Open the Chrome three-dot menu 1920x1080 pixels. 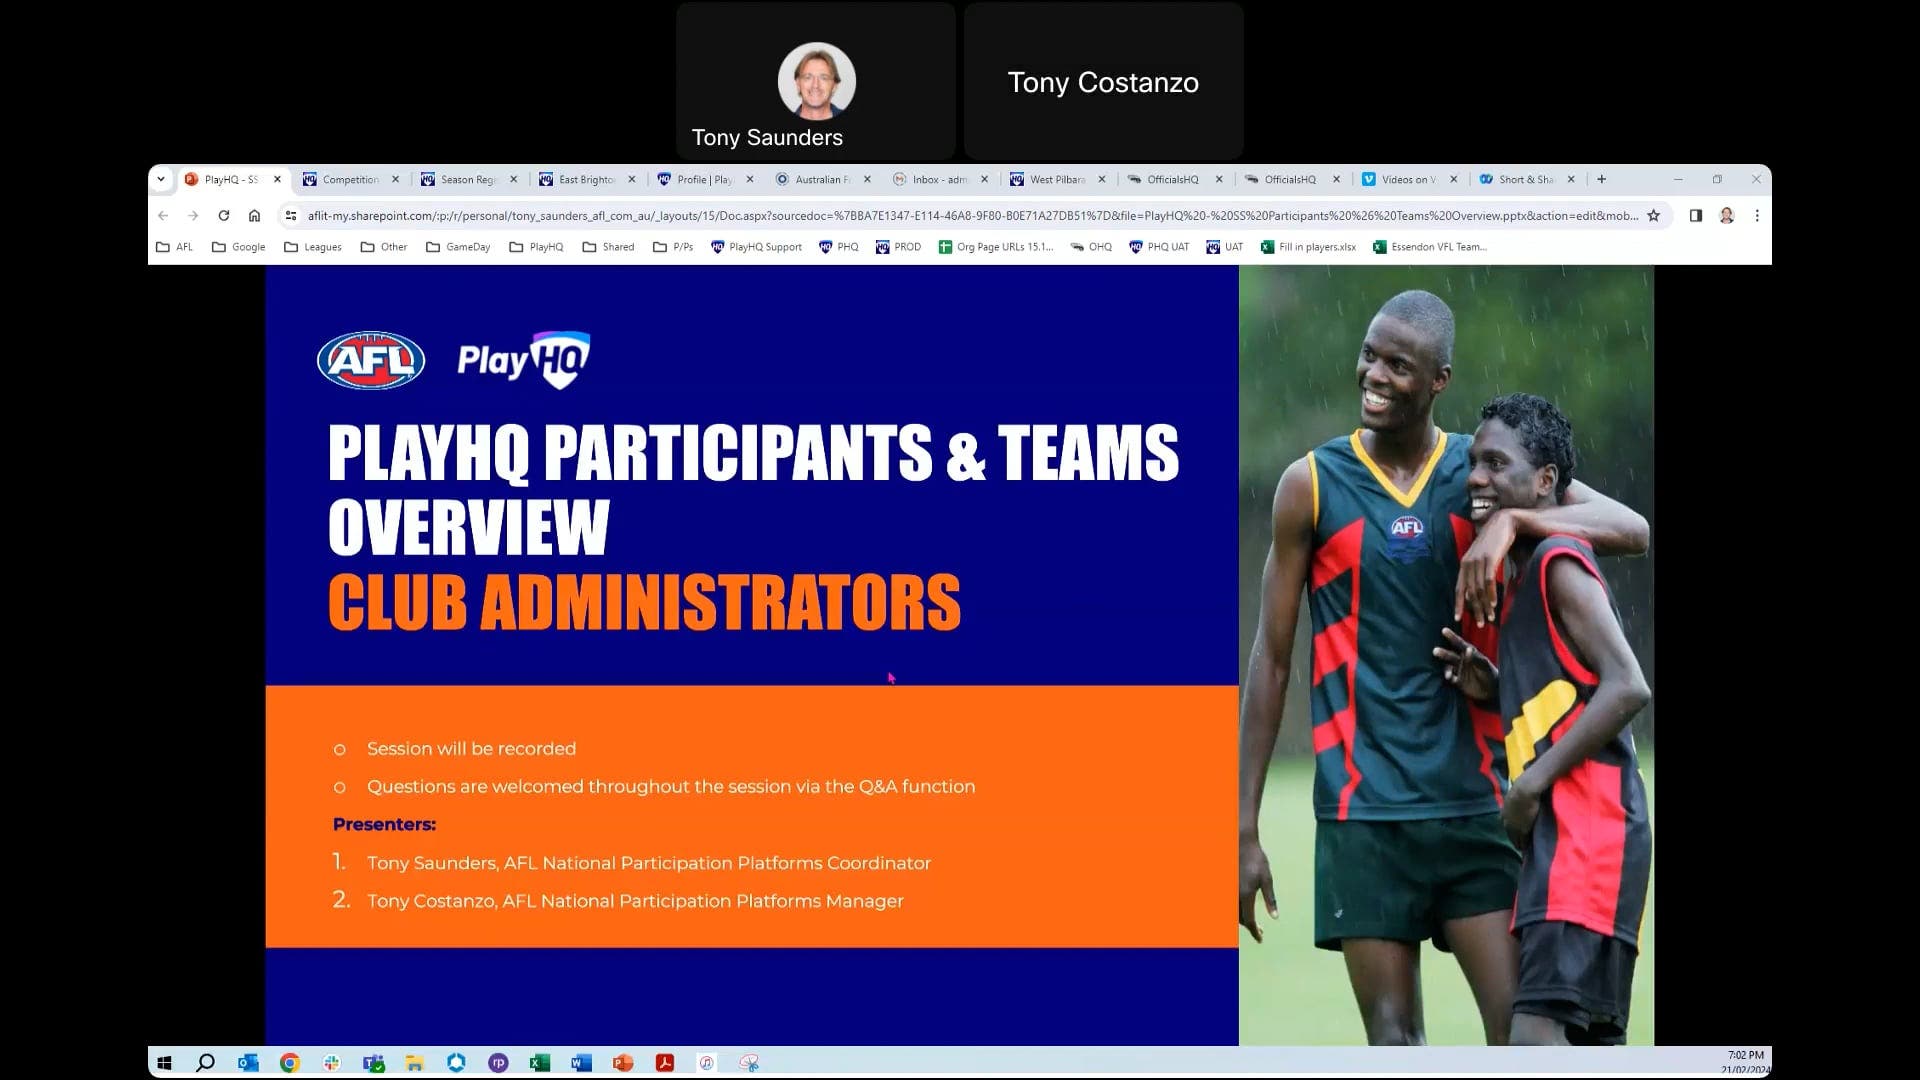[1757, 215]
